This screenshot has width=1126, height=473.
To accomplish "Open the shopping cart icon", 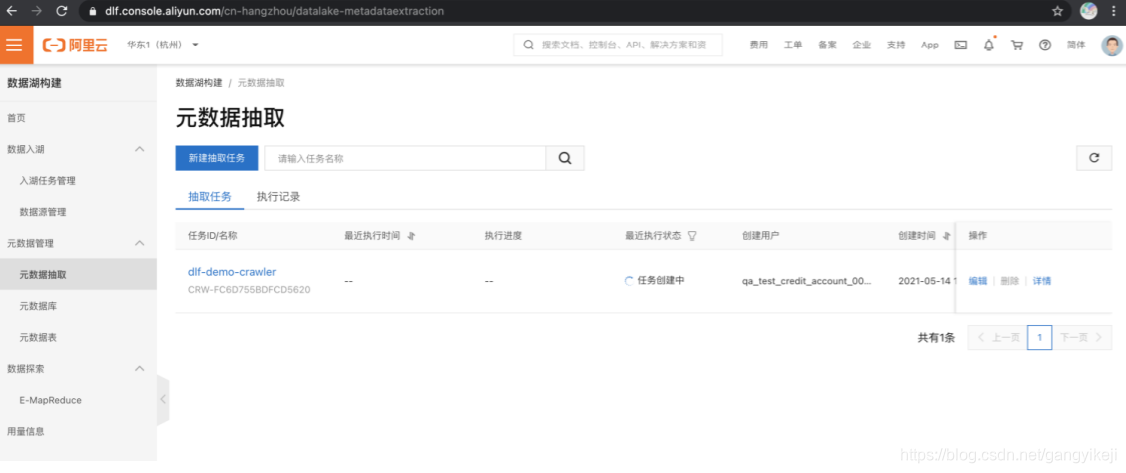I will coord(1017,45).
